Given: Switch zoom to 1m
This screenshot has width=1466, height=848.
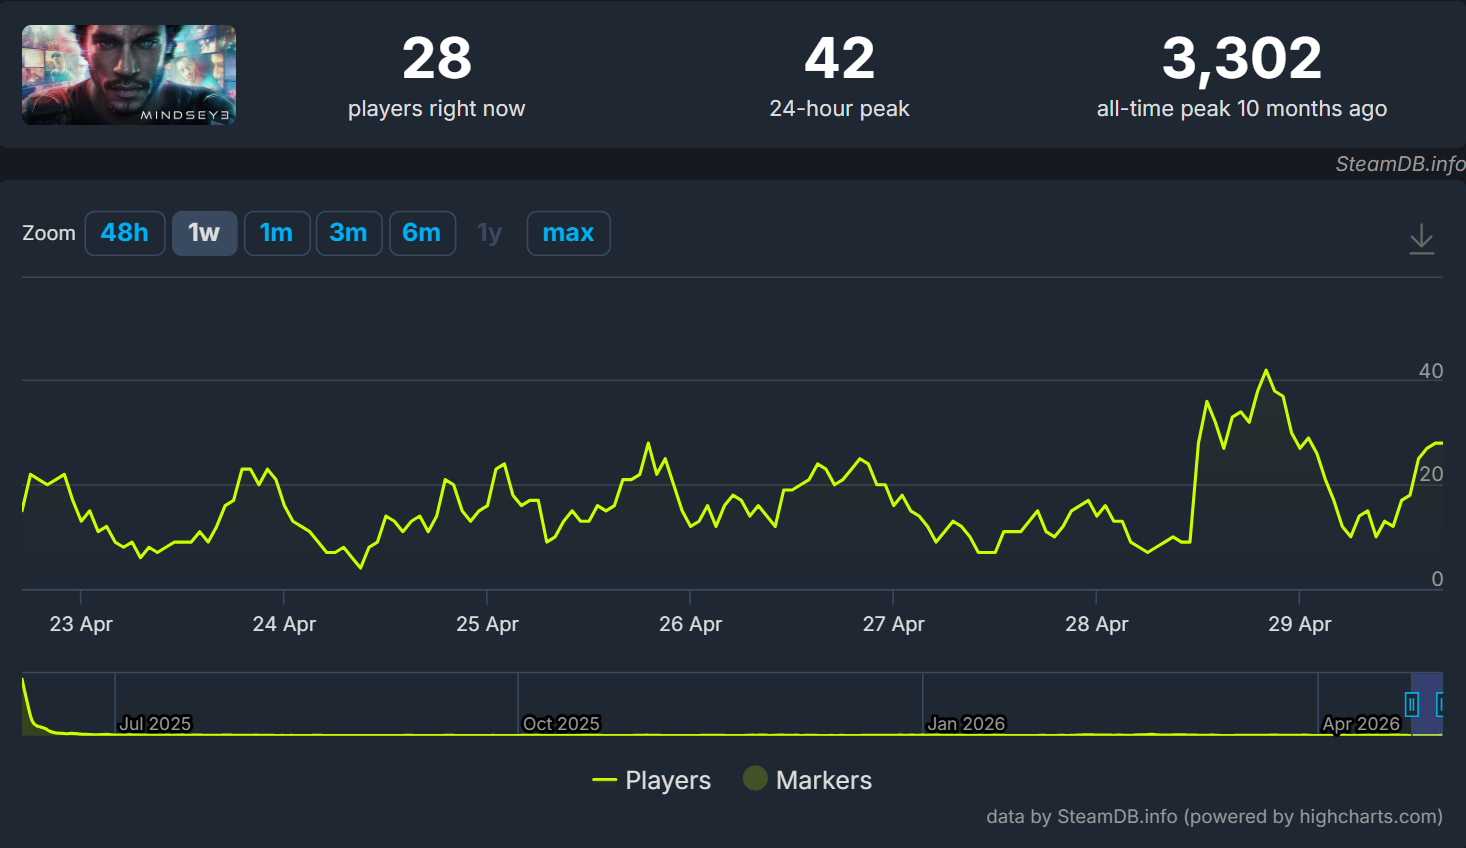Looking at the screenshot, I should pyautogui.click(x=276, y=233).
